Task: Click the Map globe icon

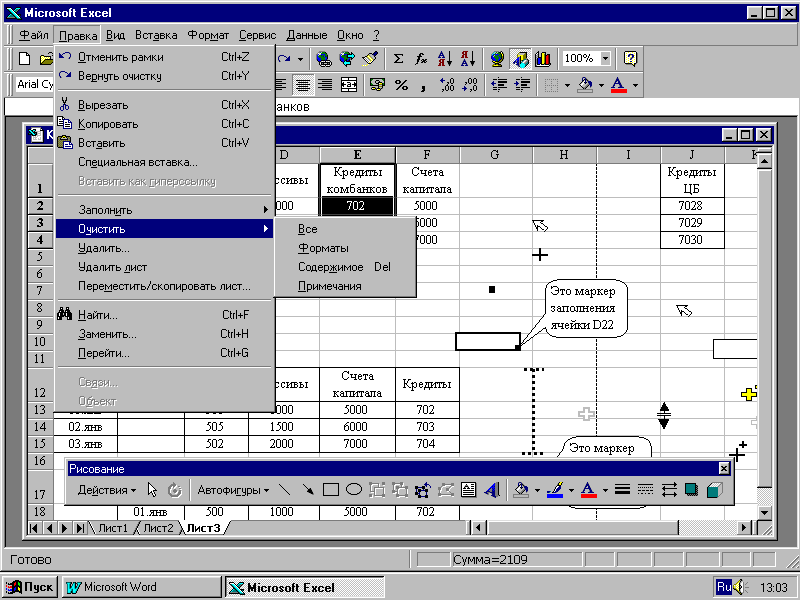Action: click(497, 59)
